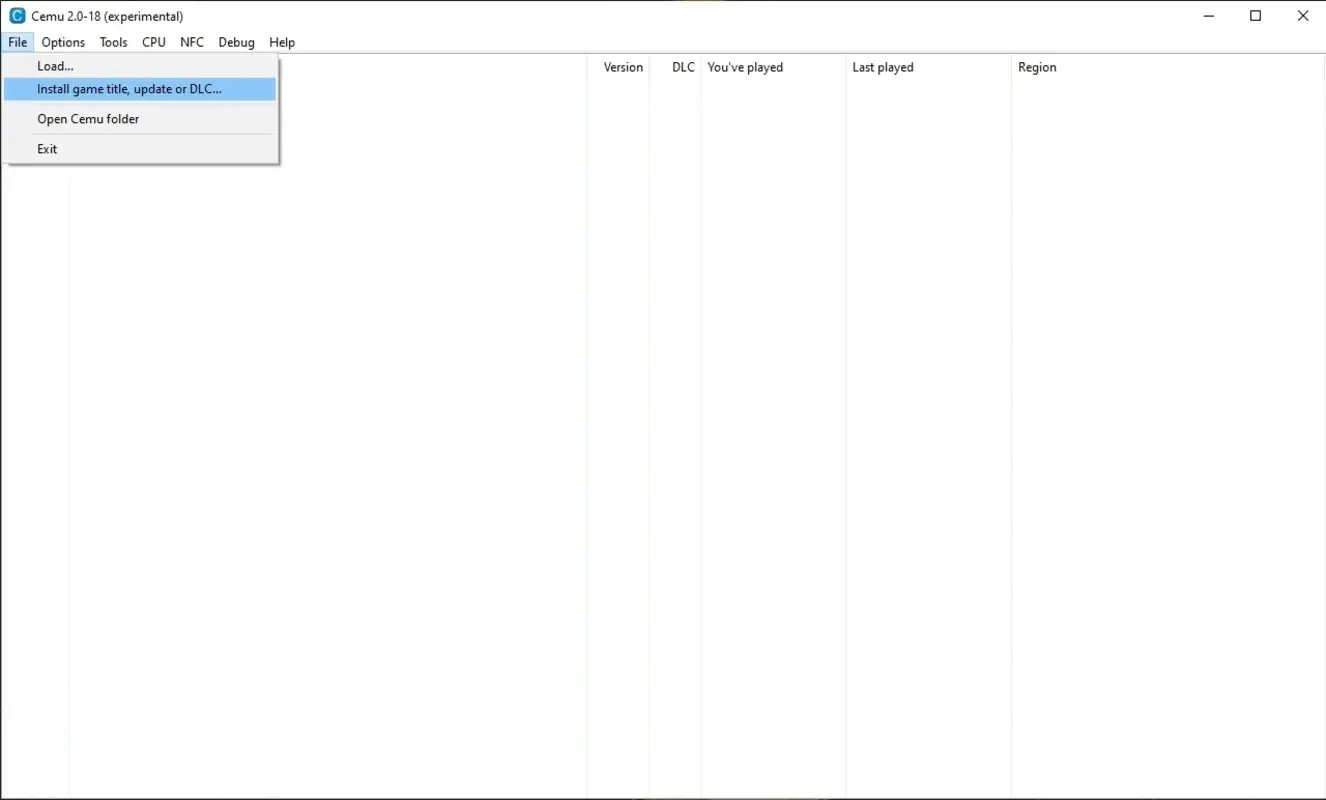Viewport: 1326px width, 800px height.
Task: Open the Debug menu
Action: point(236,42)
